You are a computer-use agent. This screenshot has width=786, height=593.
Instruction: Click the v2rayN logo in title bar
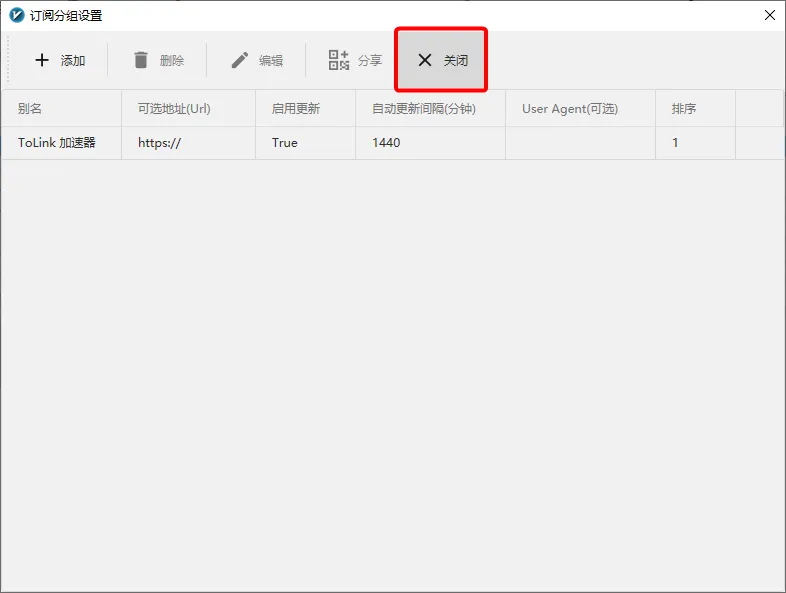coord(16,15)
